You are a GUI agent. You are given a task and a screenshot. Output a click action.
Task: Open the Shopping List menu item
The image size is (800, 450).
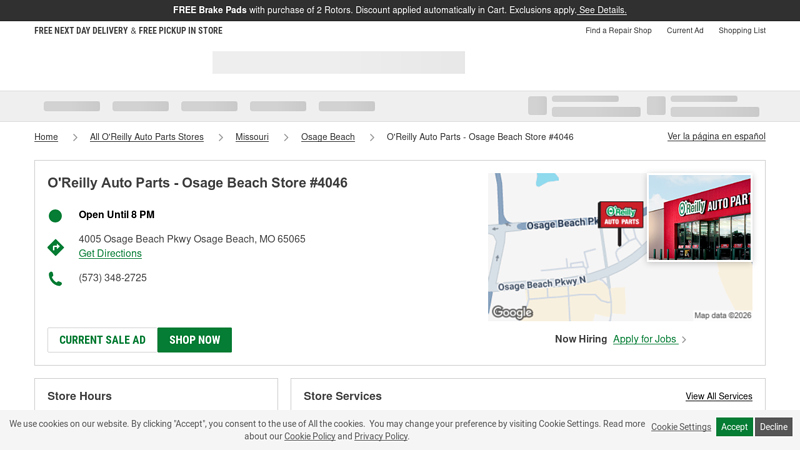click(x=742, y=31)
